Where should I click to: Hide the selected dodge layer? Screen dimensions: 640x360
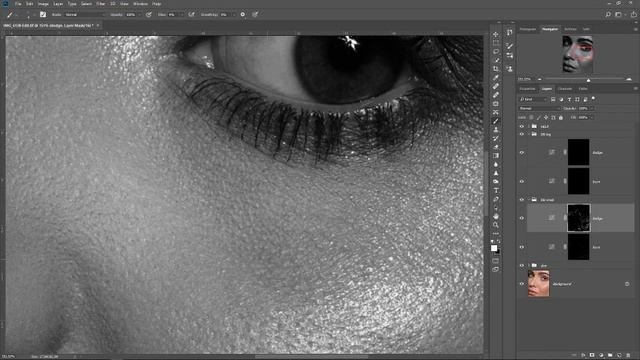click(522, 218)
